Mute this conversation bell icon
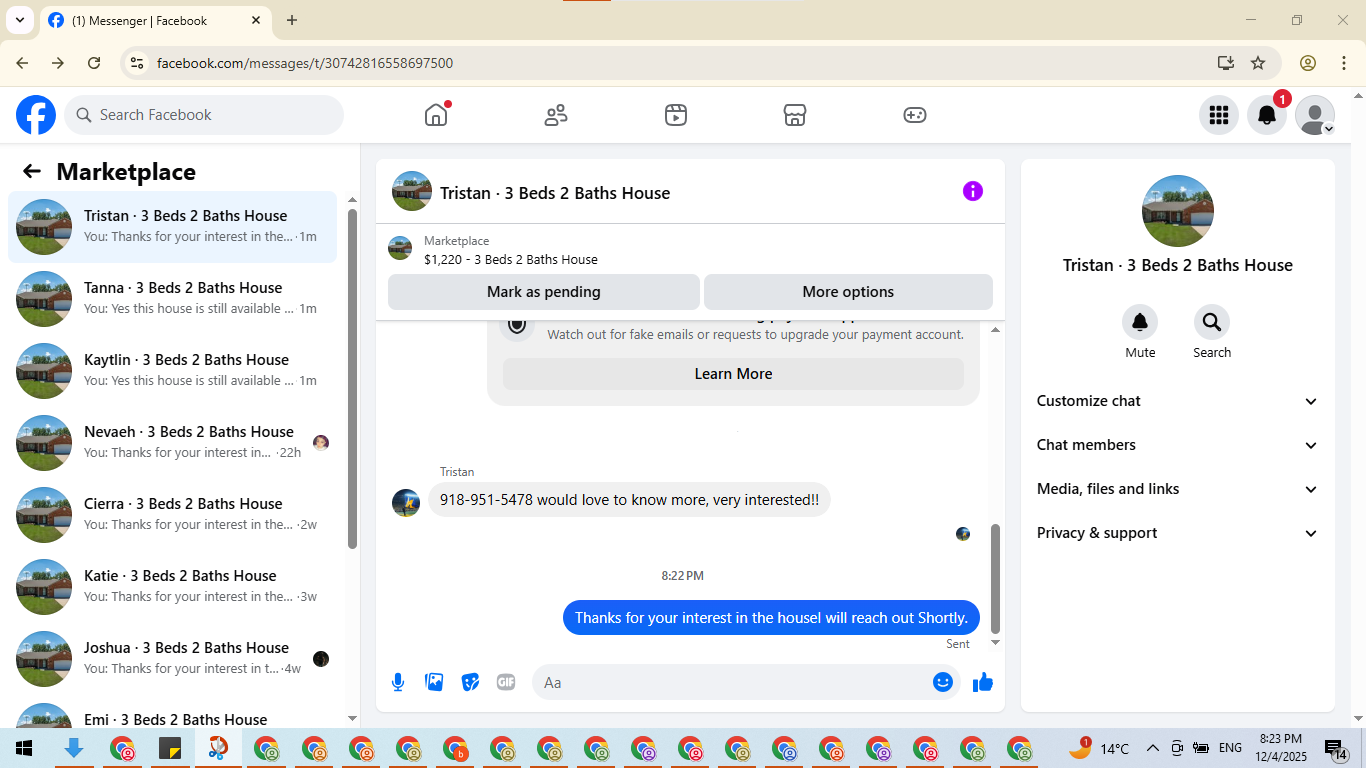 [x=1140, y=322]
